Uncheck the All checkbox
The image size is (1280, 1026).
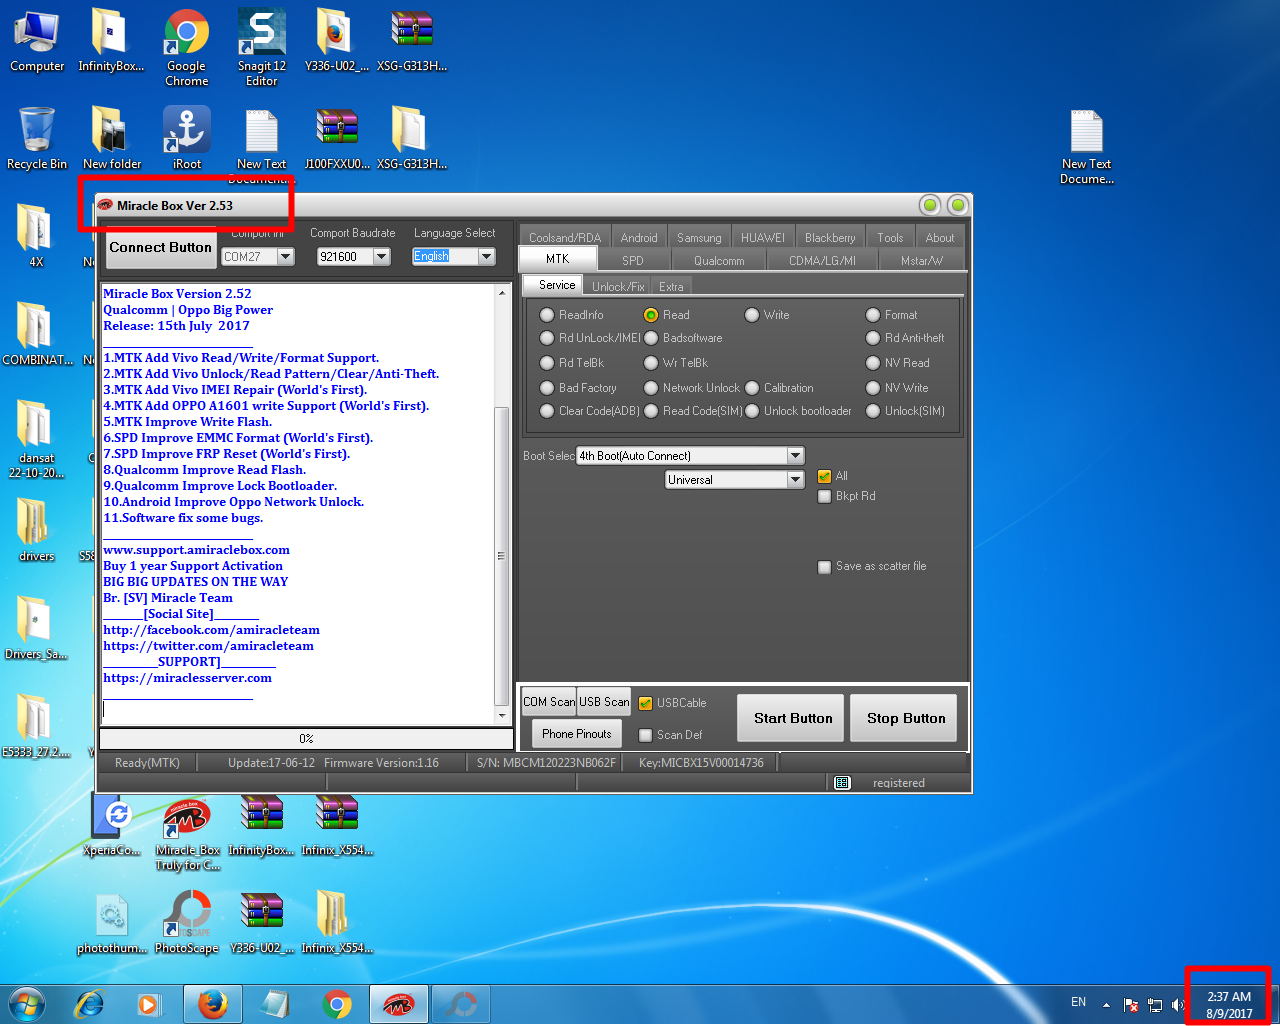(825, 476)
